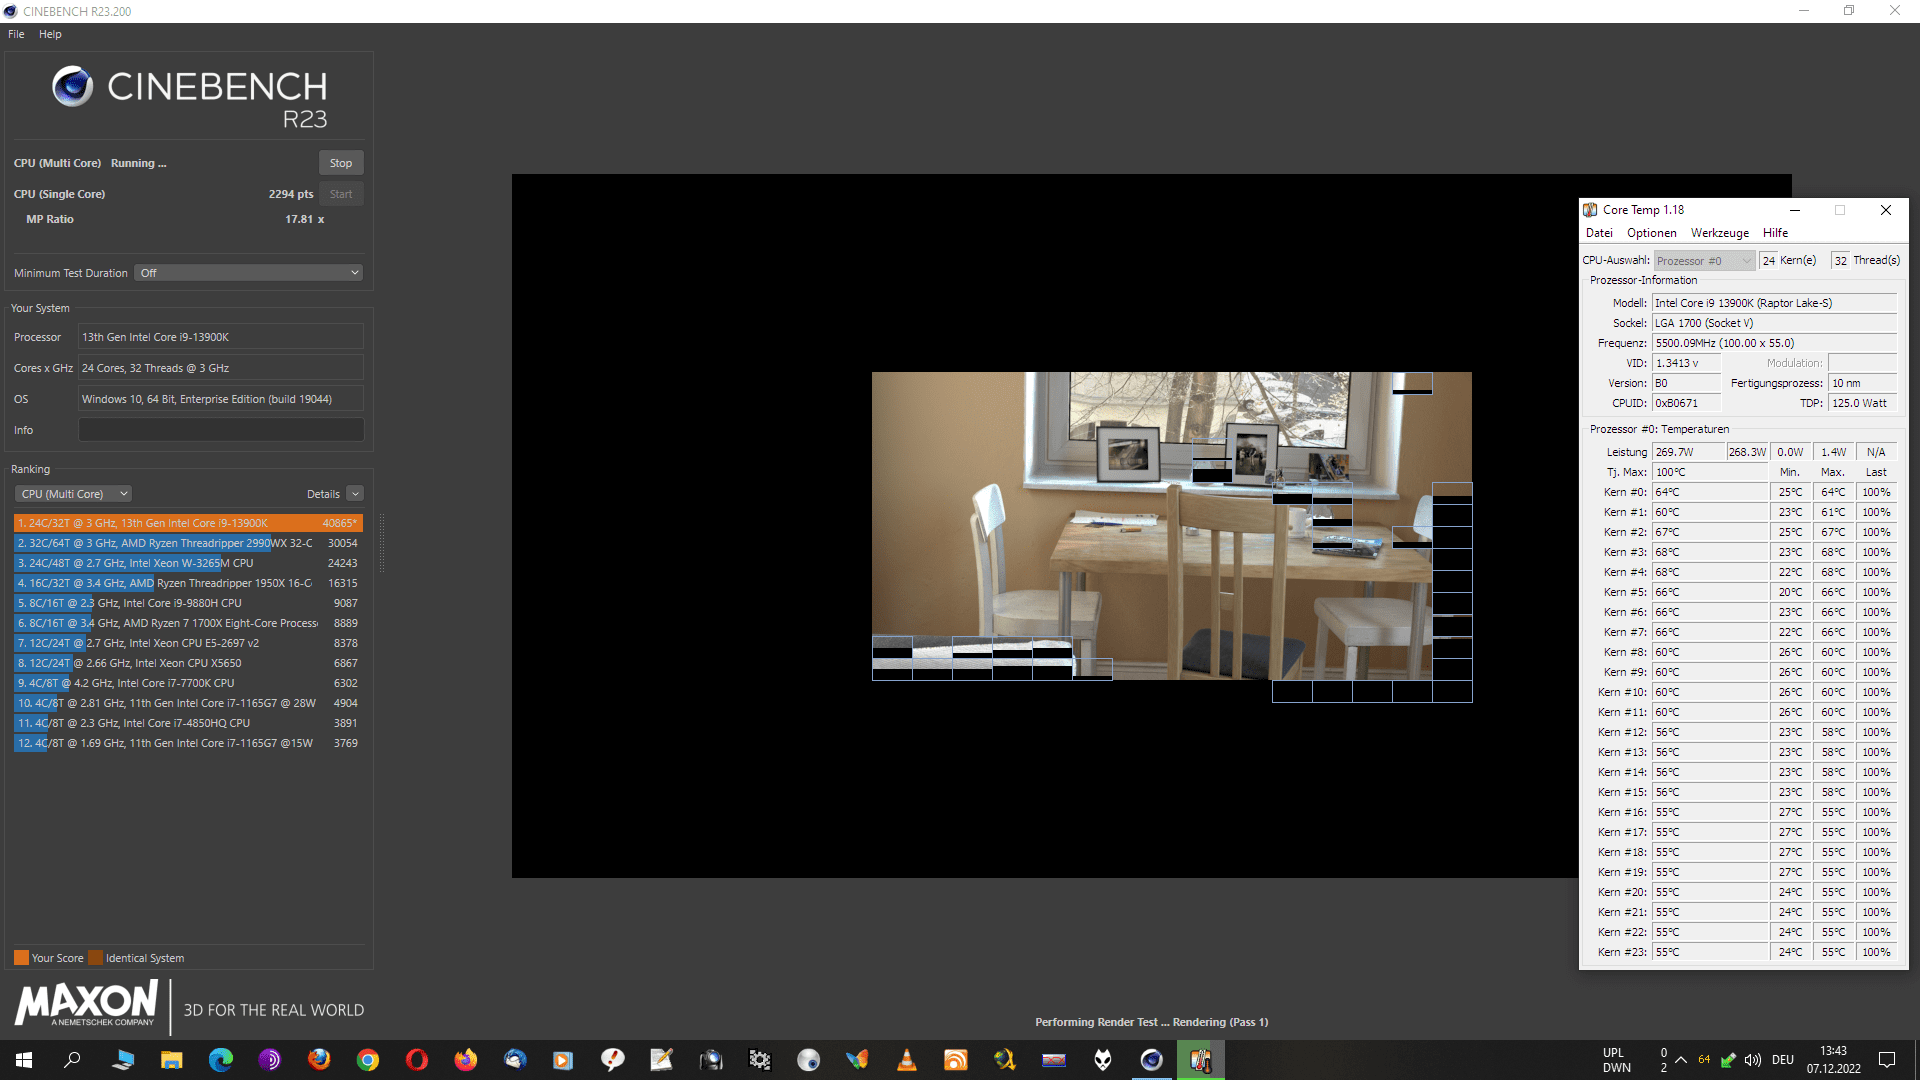The height and width of the screenshot is (1080, 1920).
Task: Click the Tj. Max 100°C field
Action: click(x=1709, y=472)
